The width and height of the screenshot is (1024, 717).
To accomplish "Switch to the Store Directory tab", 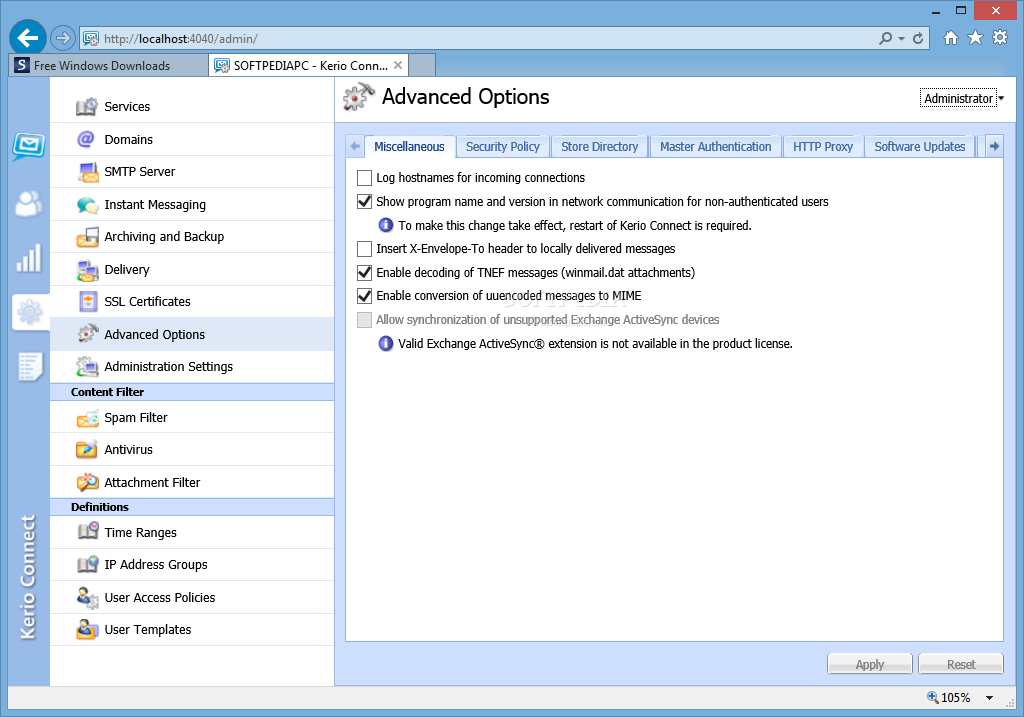I will point(600,146).
